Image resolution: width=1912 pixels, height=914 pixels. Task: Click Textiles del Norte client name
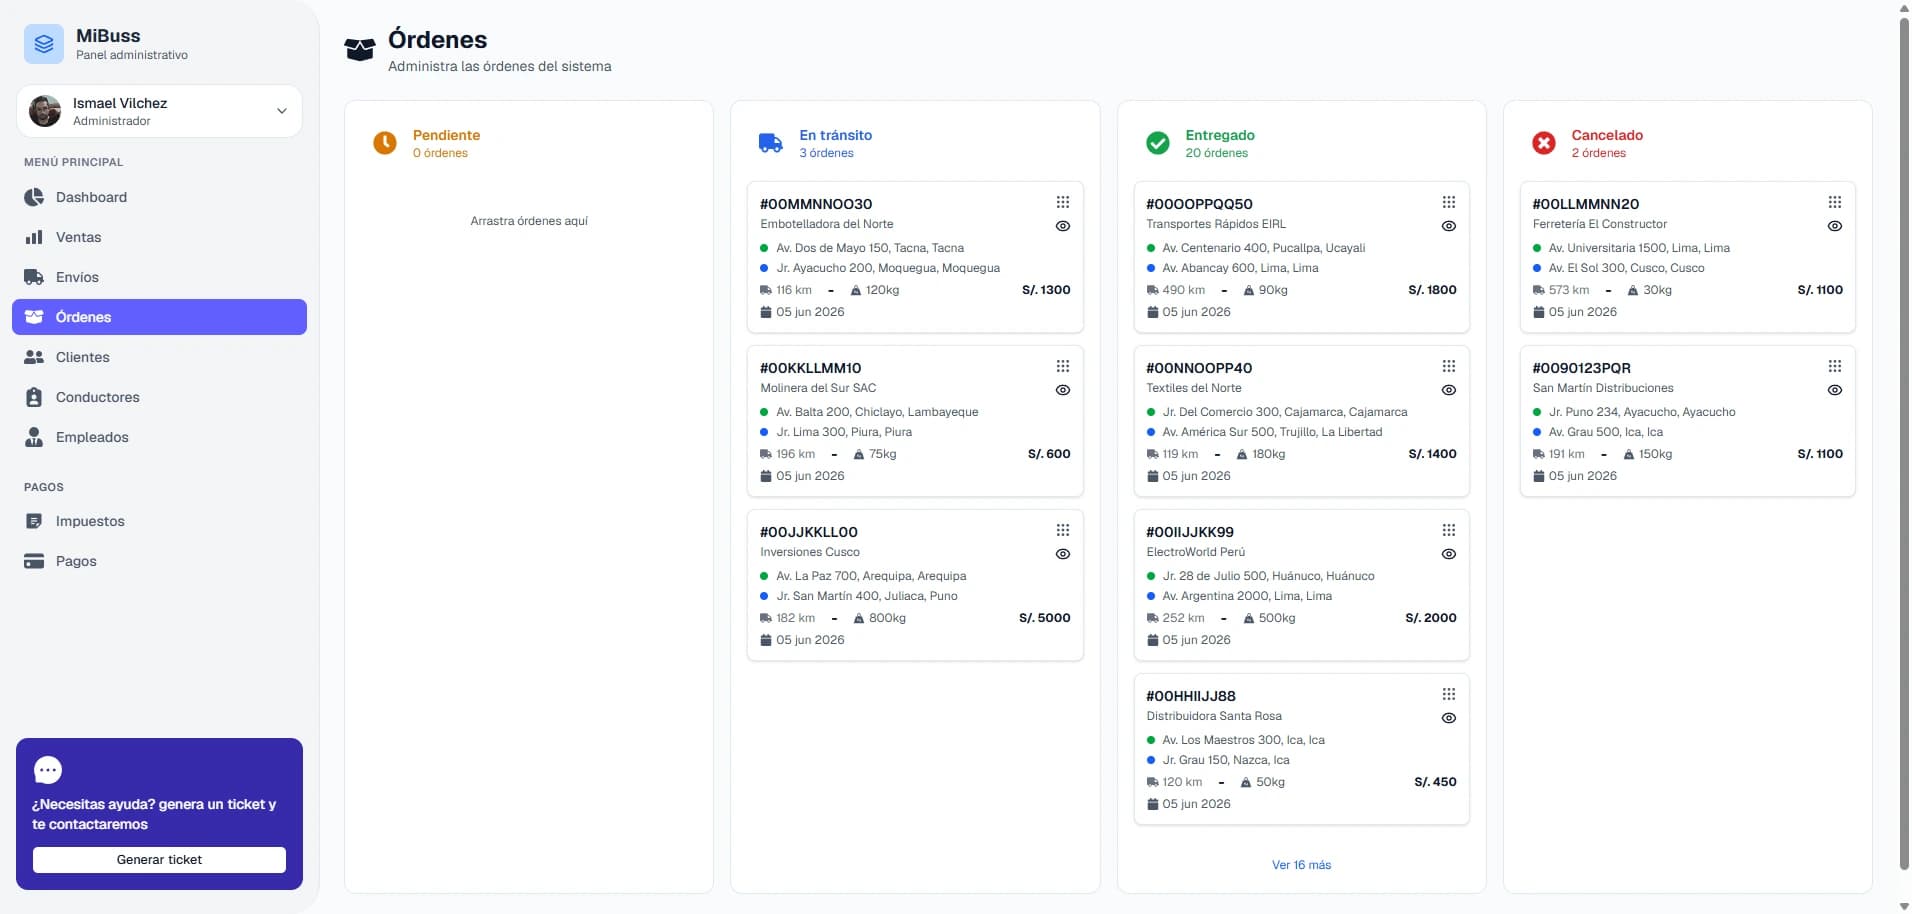(1194, 388)
